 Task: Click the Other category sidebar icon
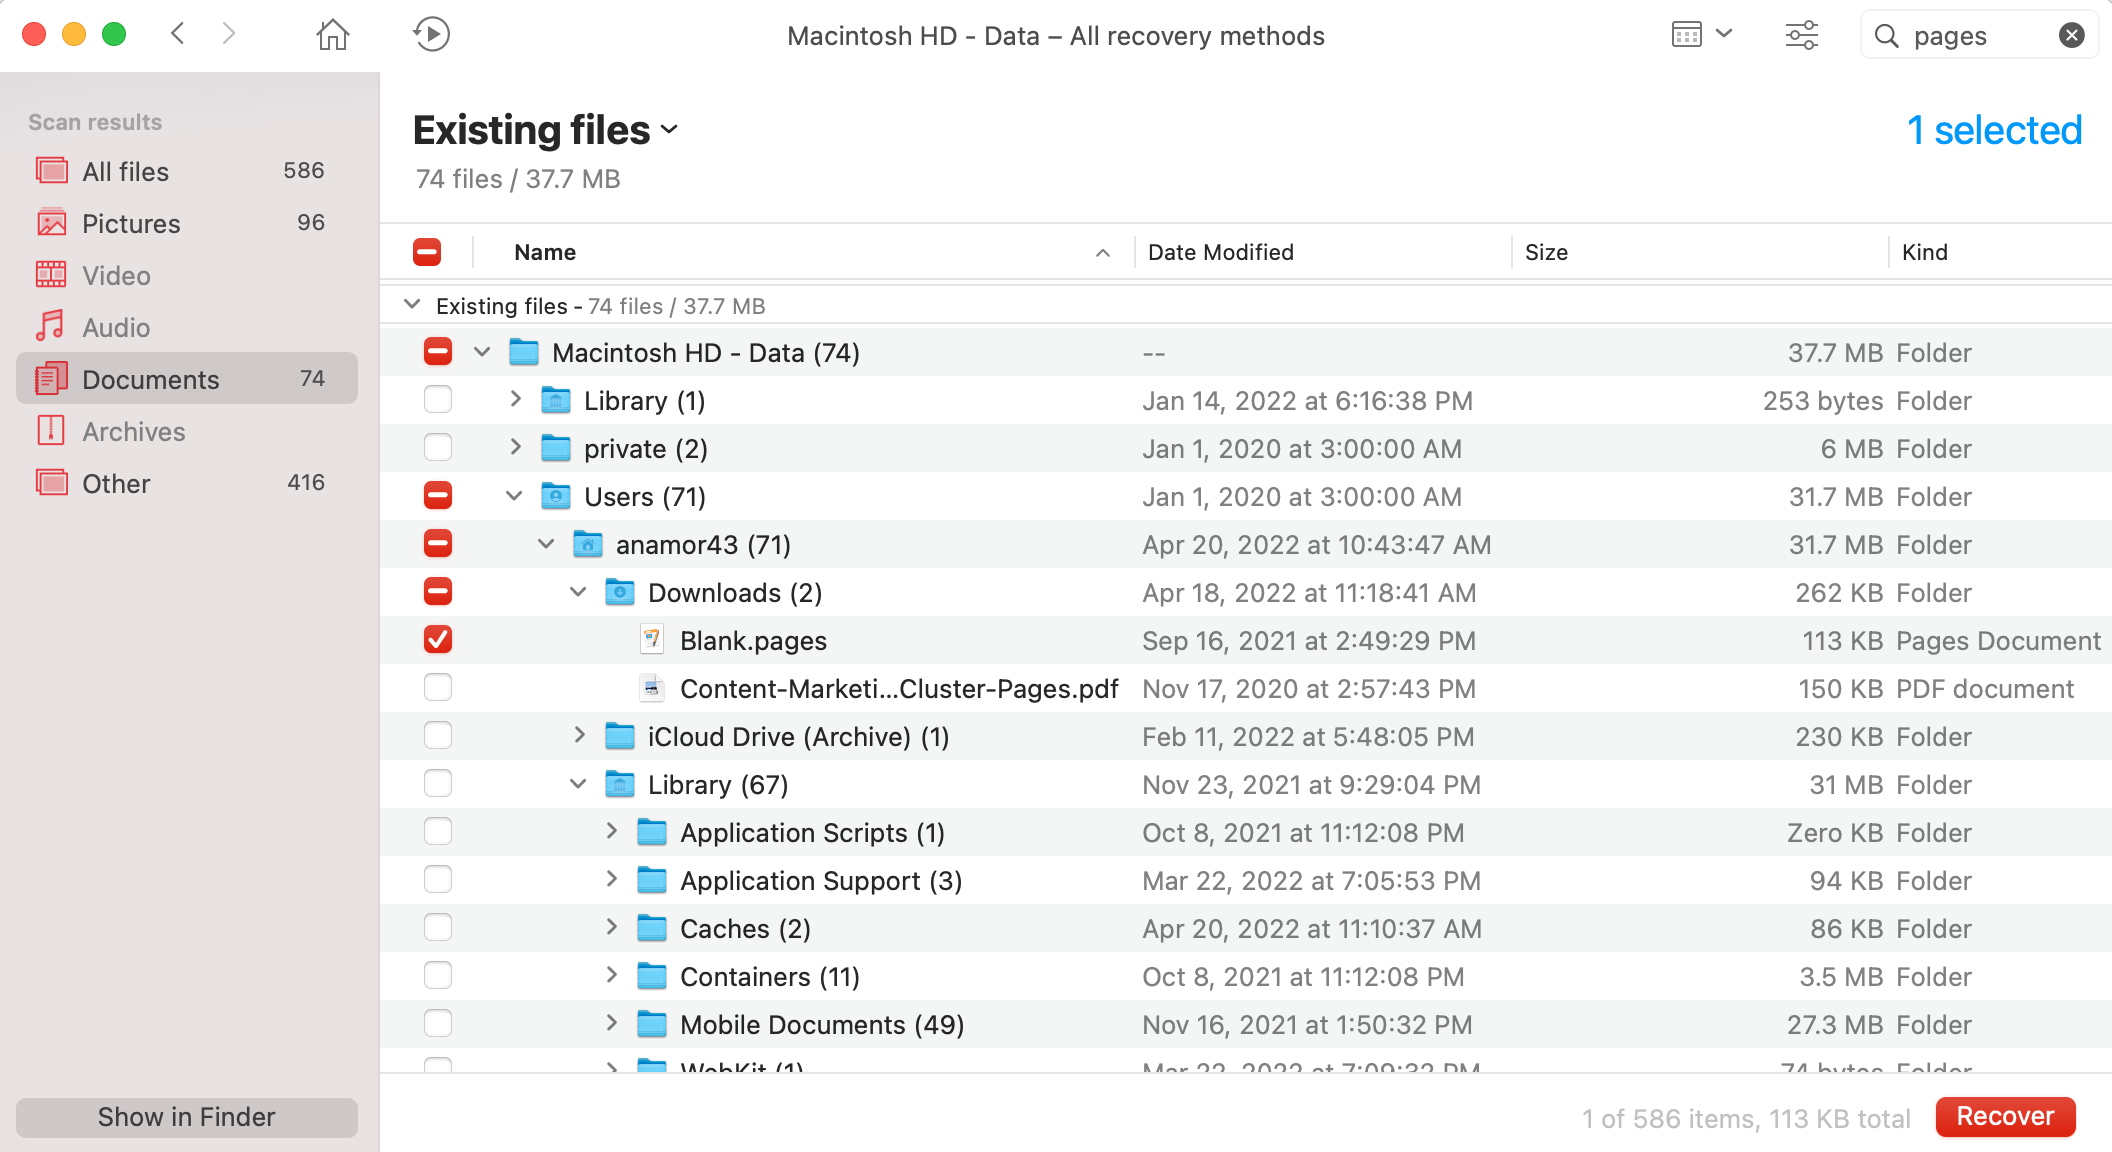coord(51,482)
